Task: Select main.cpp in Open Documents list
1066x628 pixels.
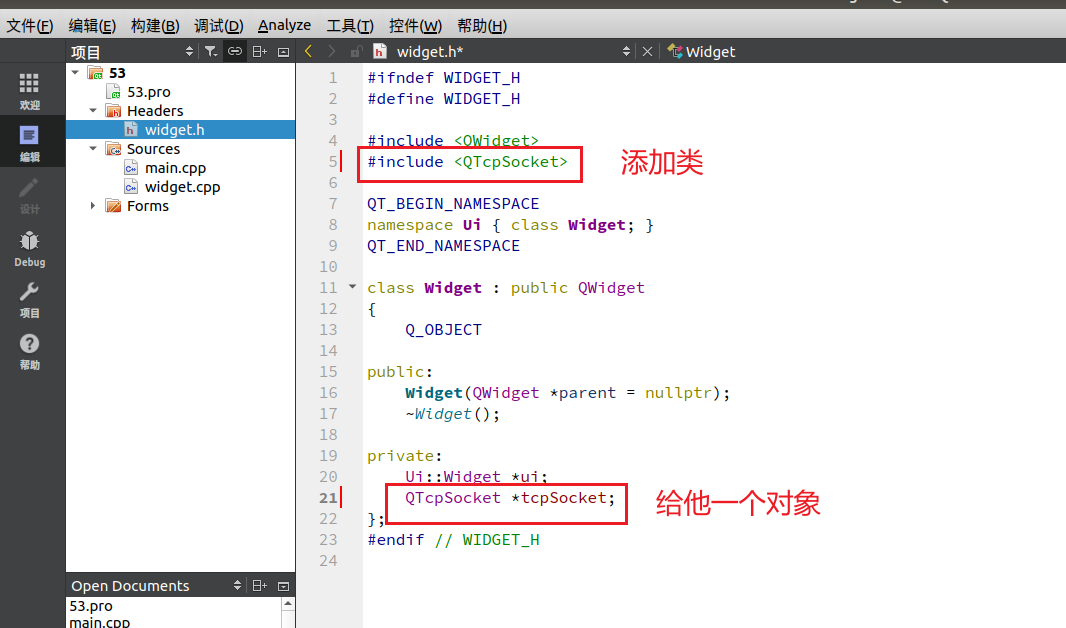Action: coord(99,622)
